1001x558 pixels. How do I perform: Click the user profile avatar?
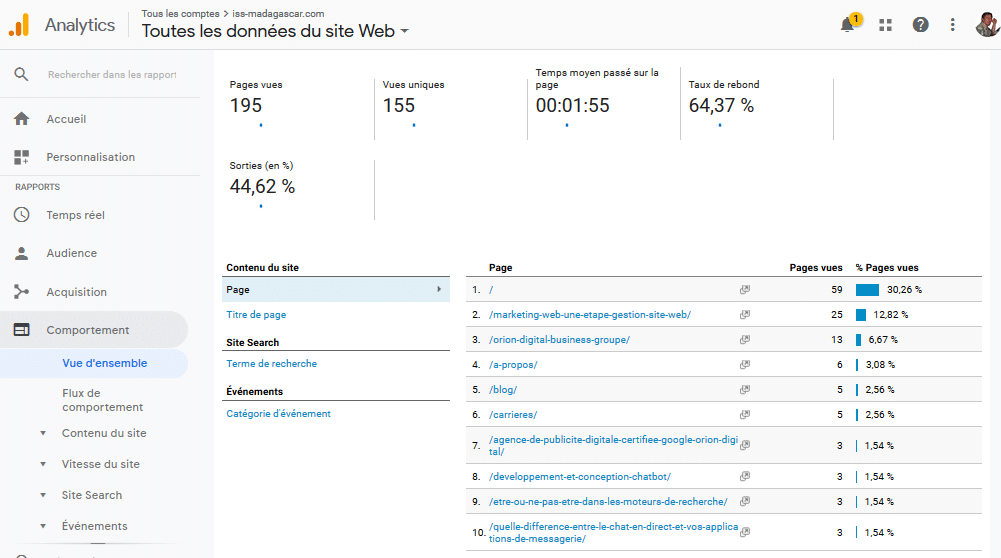[988, 25]
